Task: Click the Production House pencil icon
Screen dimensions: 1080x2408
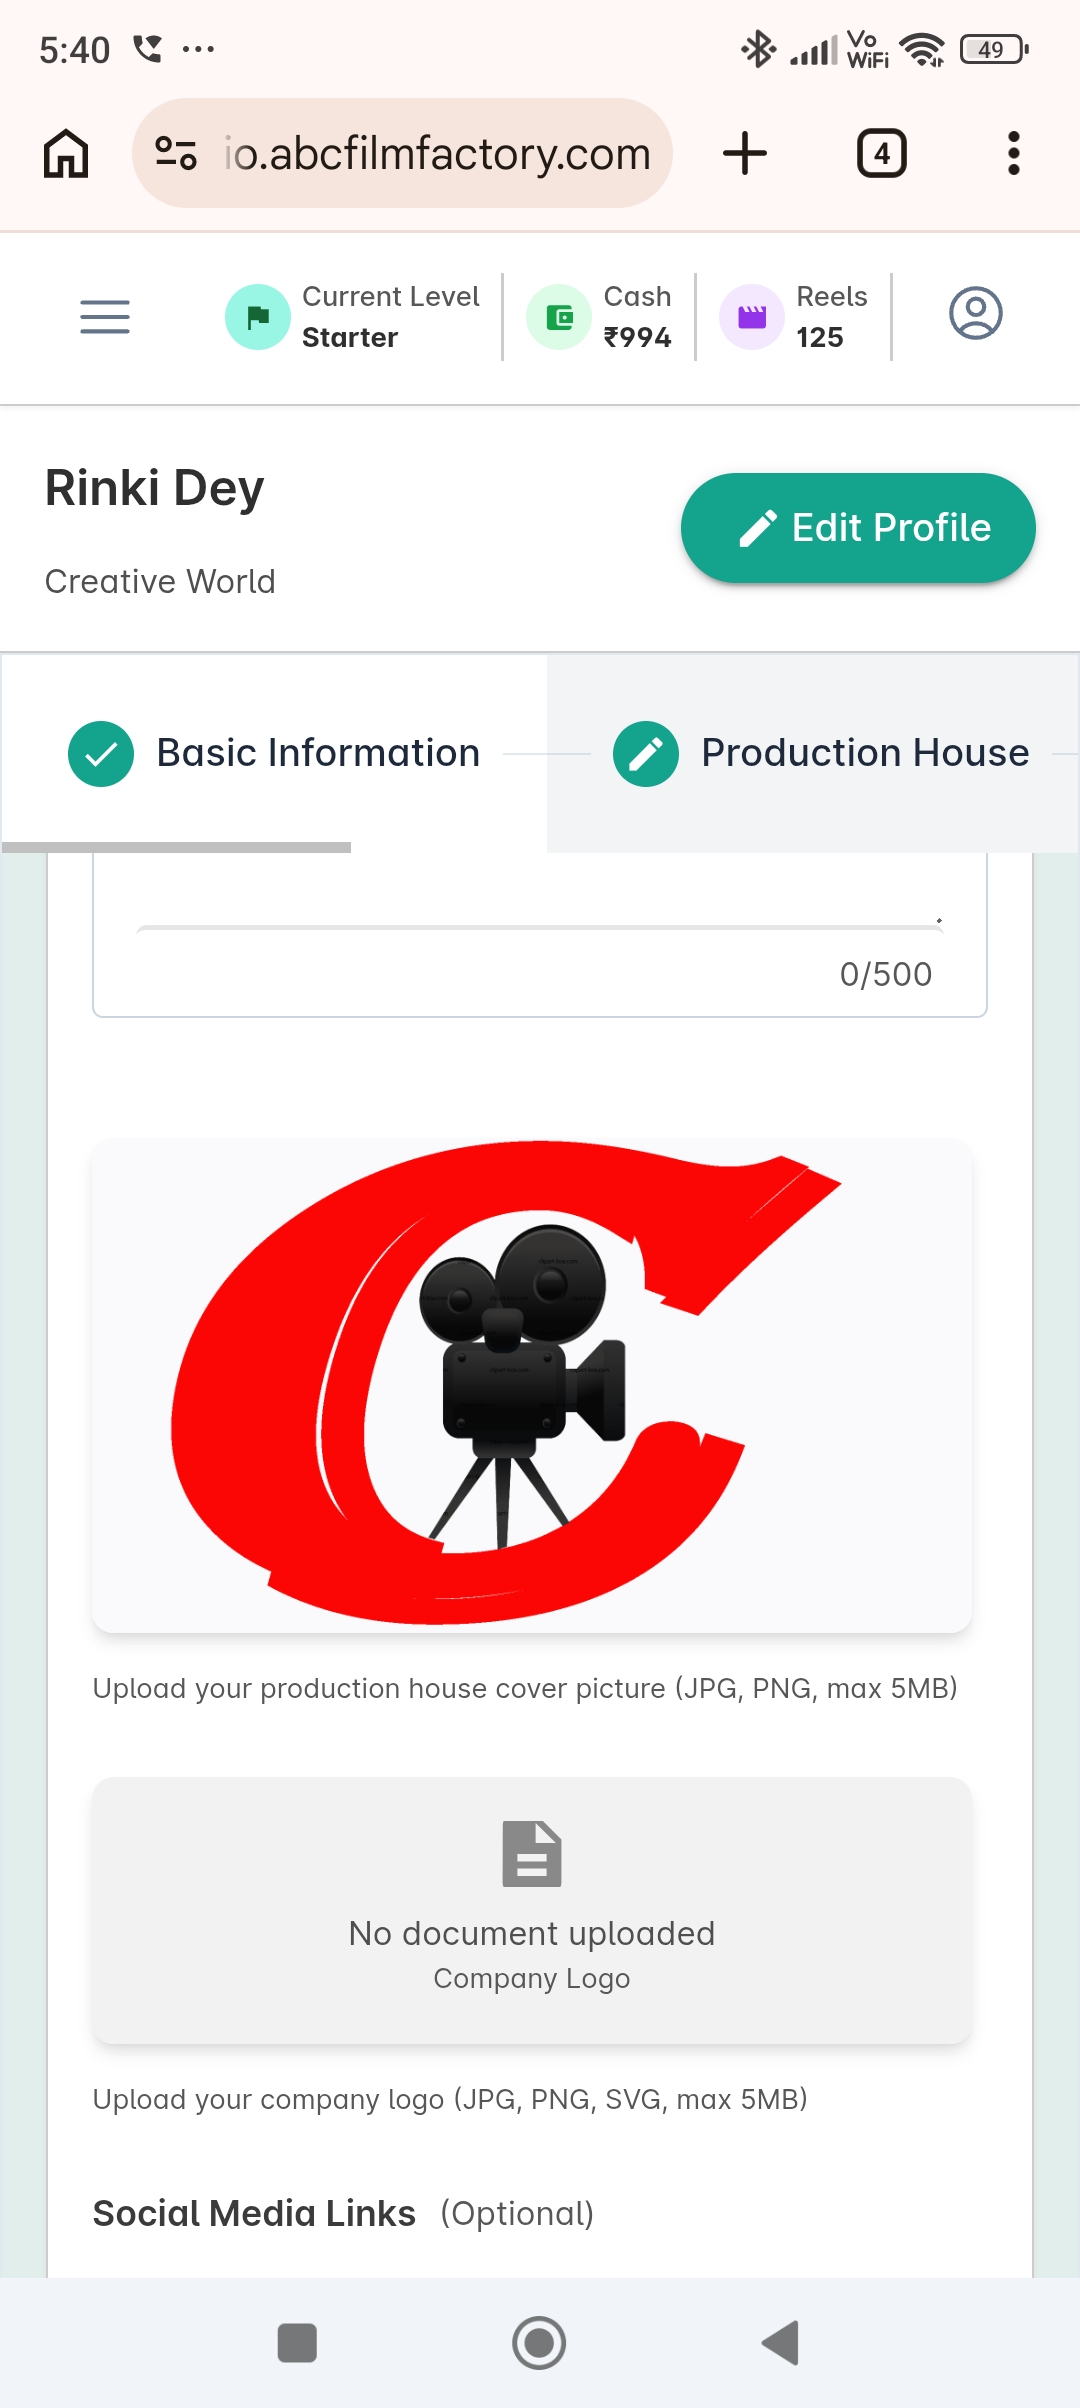Action: (x=646, y=754)
